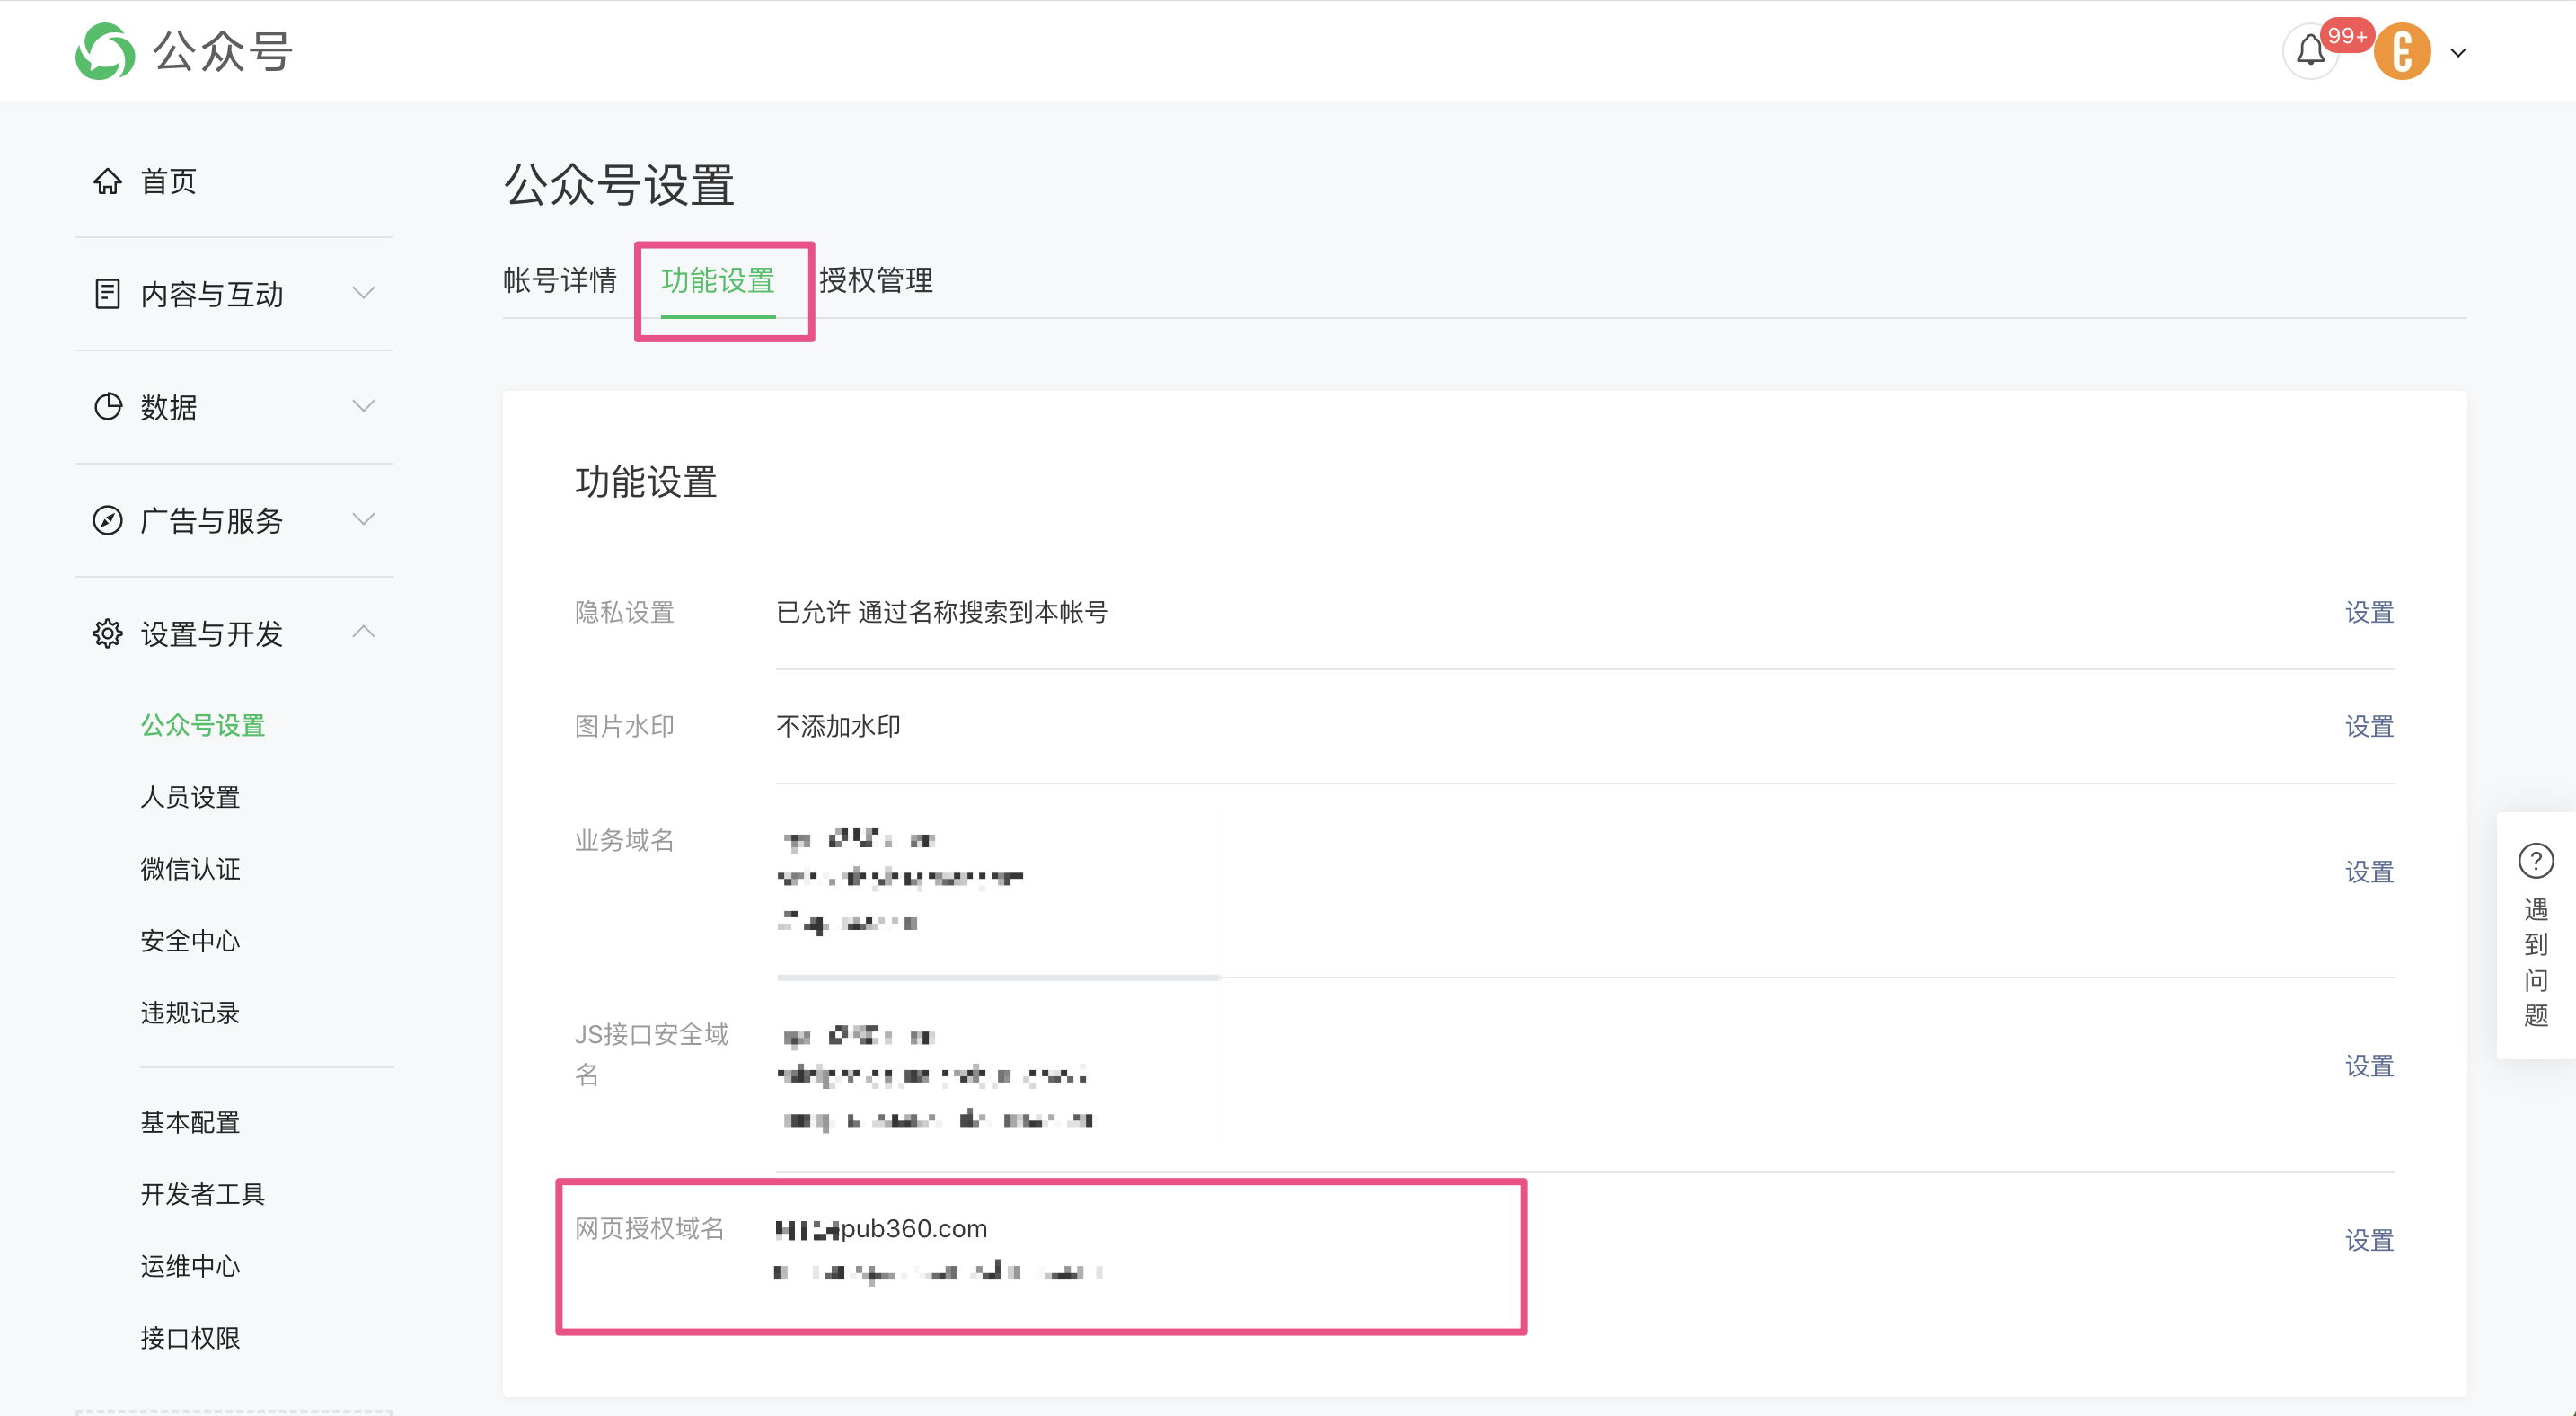Click the notification bell icon
The image size is (2576, 1416).
(x=2310, y=51)
